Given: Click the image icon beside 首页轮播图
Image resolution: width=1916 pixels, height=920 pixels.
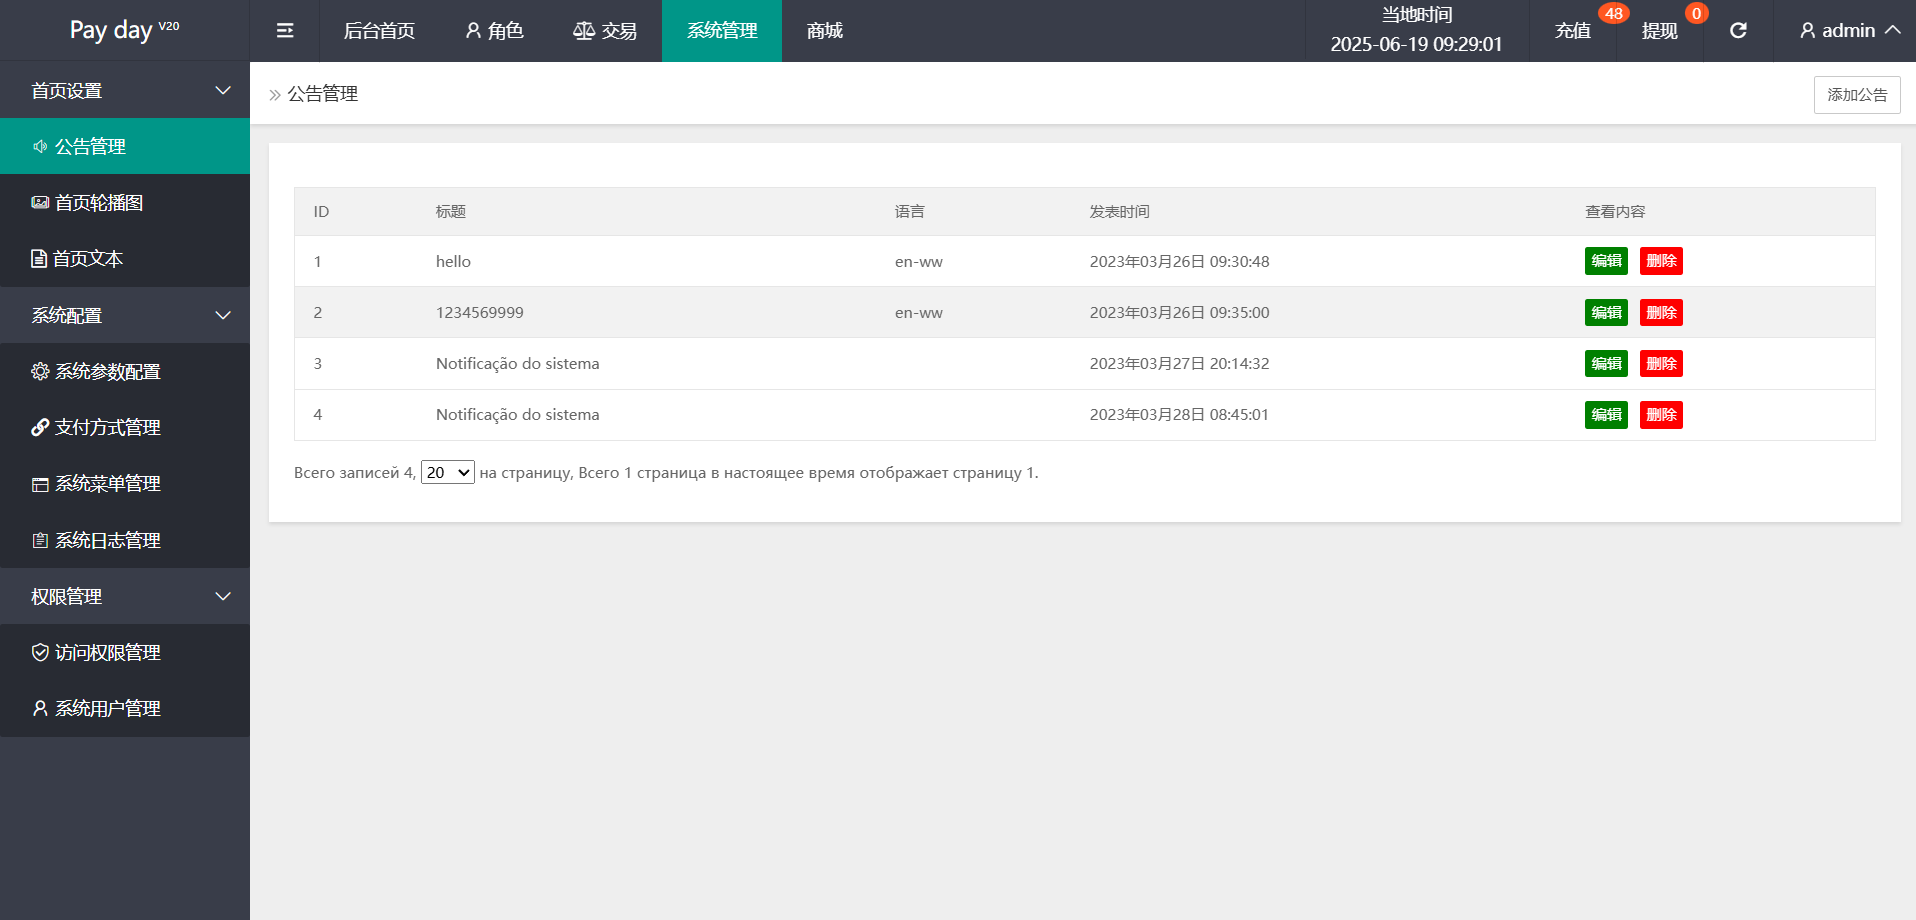Looking at the screenshot, I should point(40,202).
